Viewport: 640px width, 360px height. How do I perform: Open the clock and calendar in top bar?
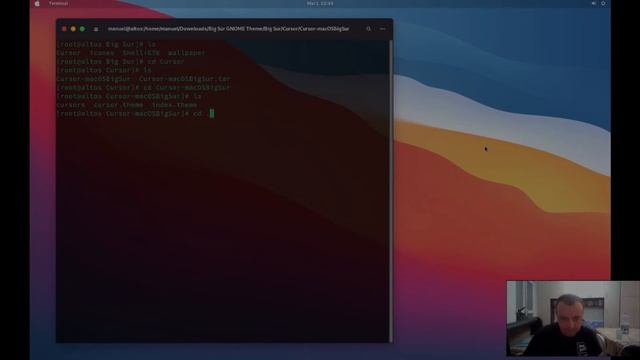coord(320,3)
